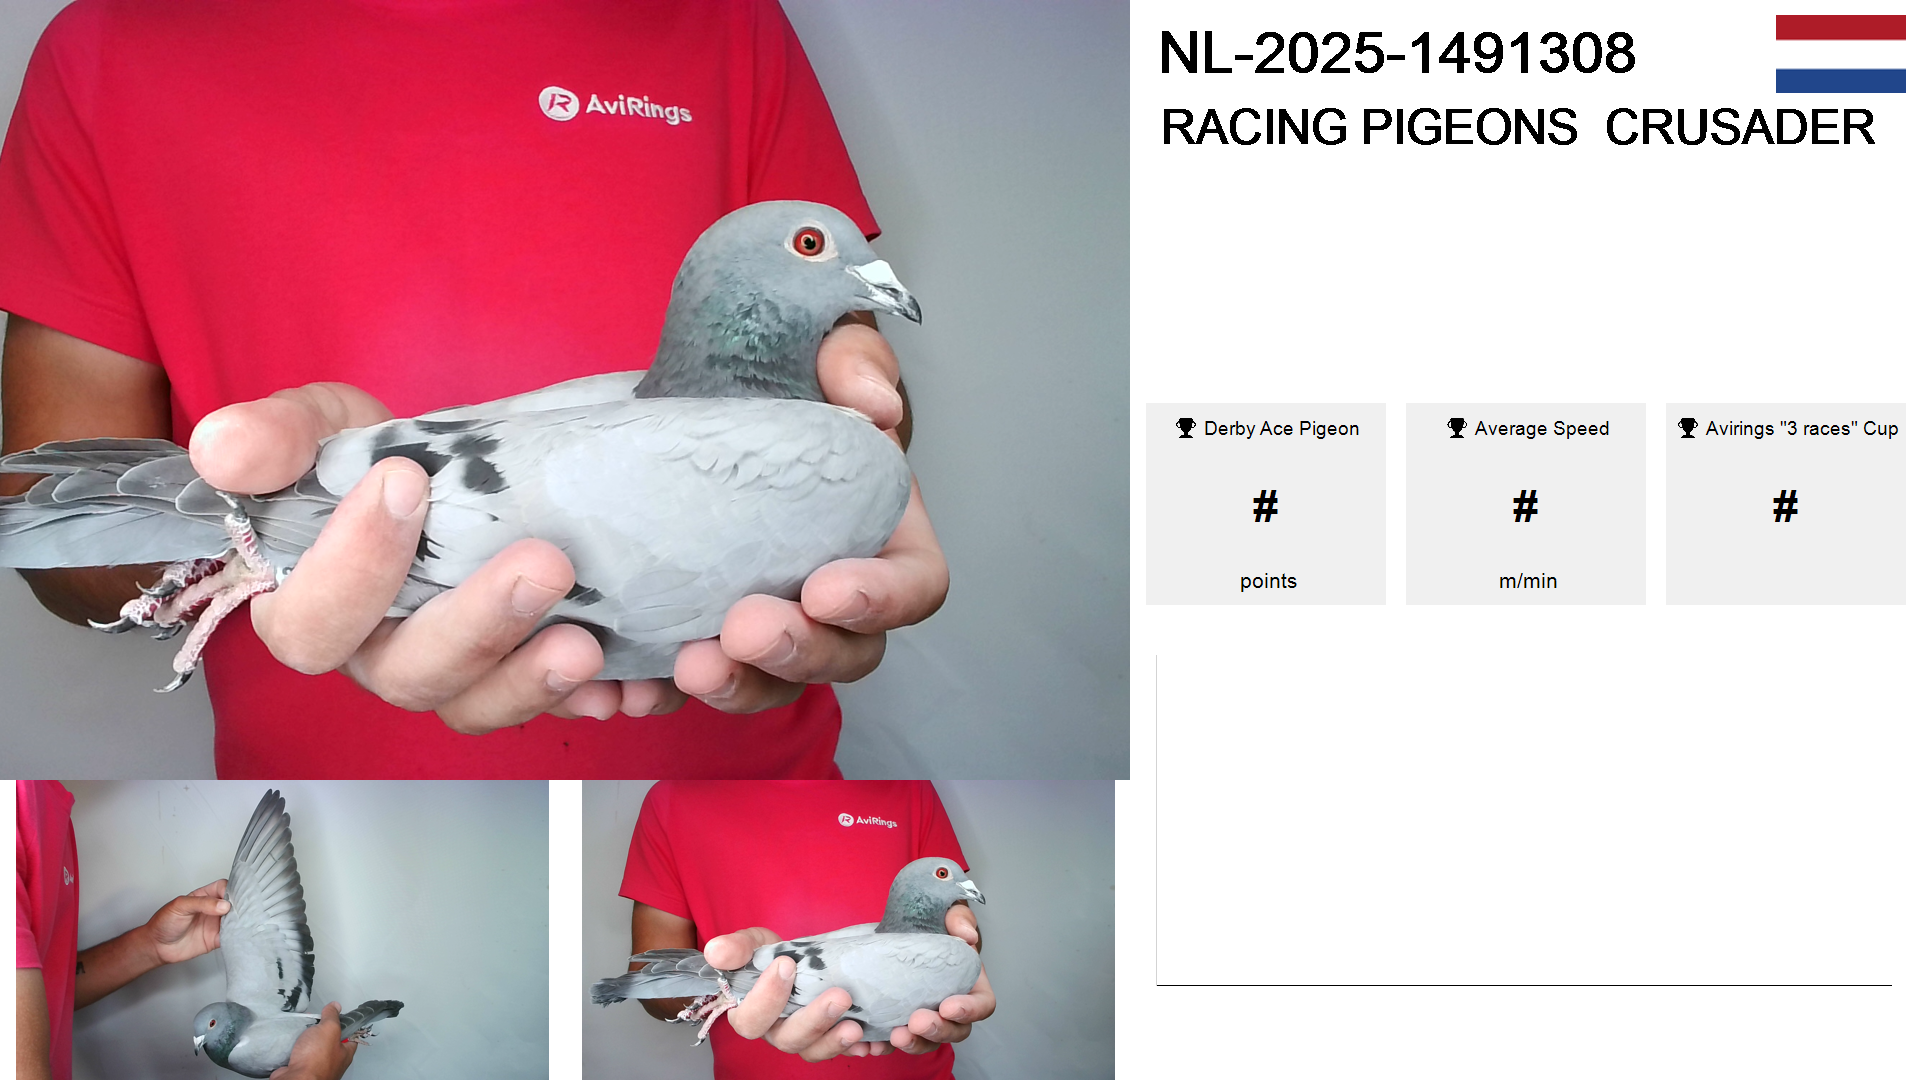Click the CRUSADER pigeon name

click(x=1740, y=128)
